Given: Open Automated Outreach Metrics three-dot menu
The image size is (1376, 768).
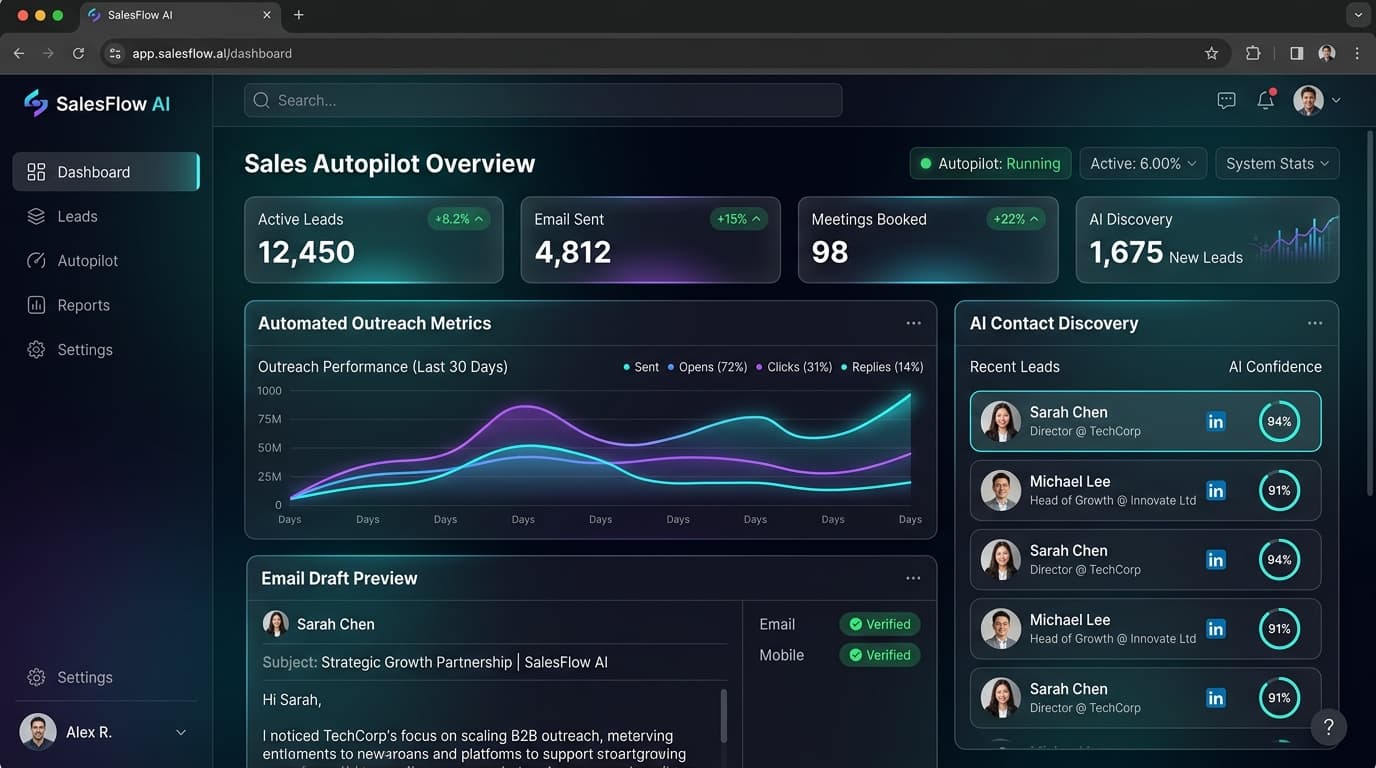Looking at the screenshot, I should point(913,323).
